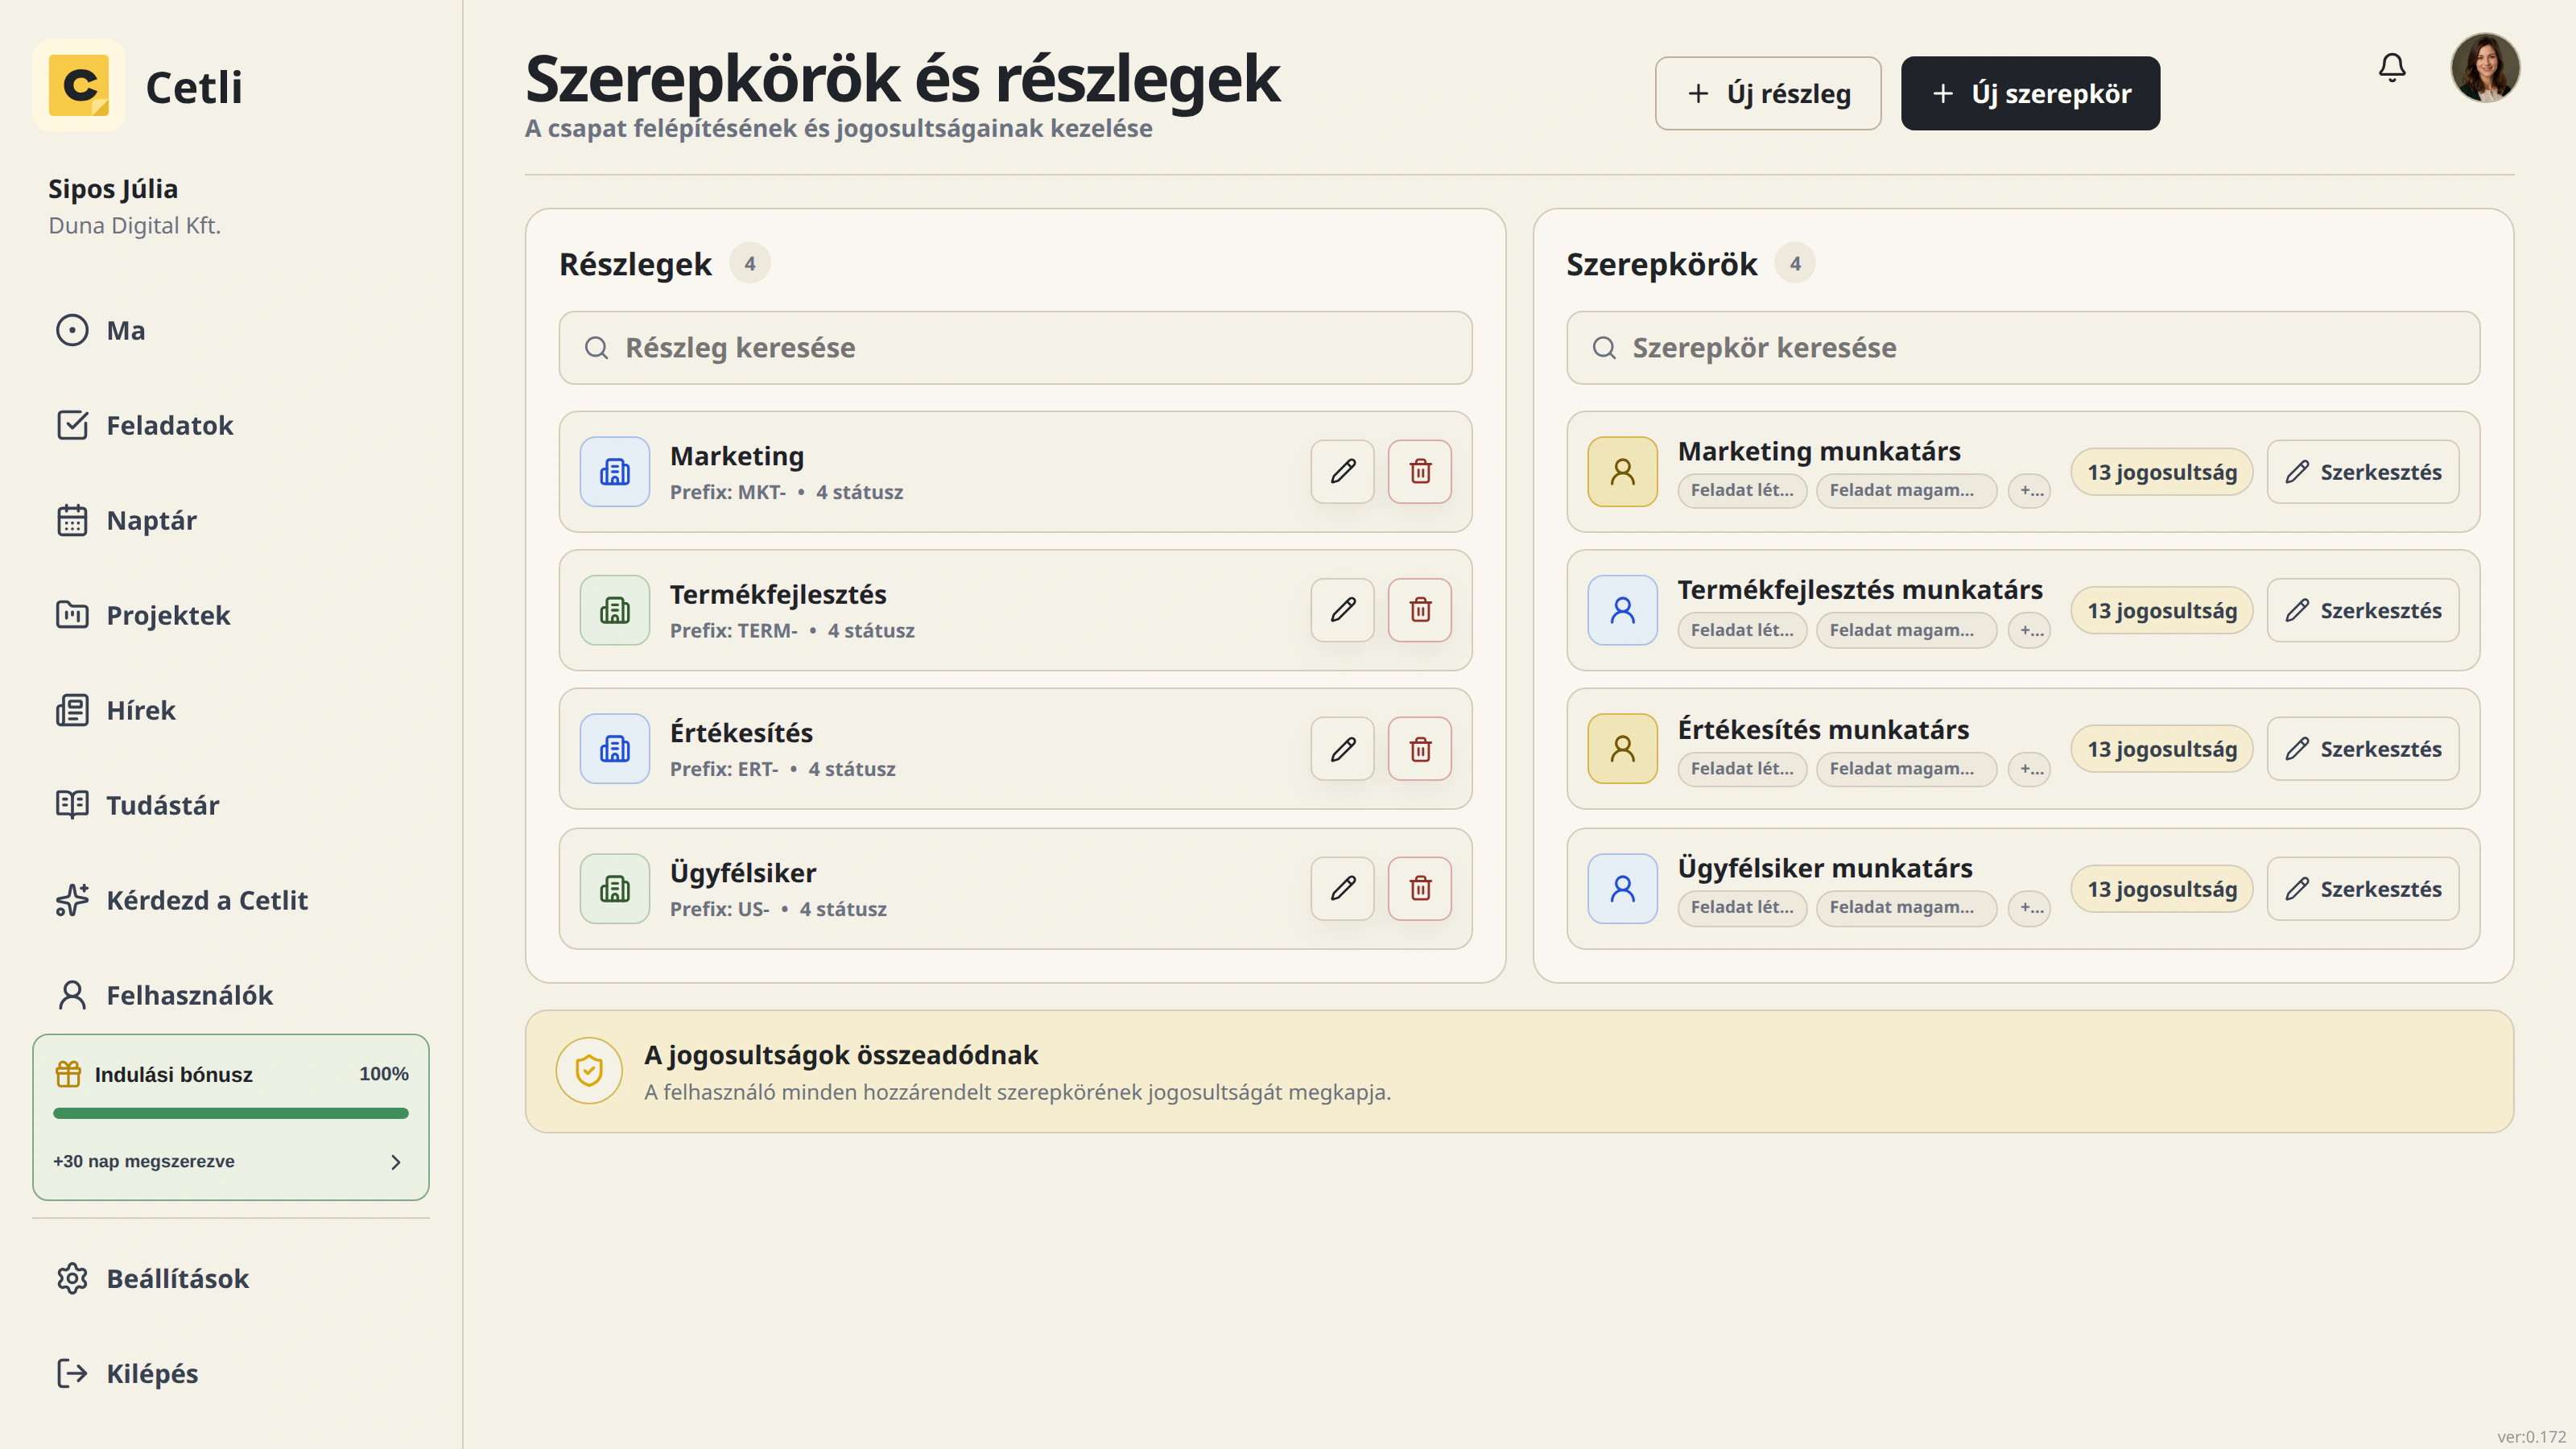Click the search icon in Szerepkör keresése
2576x1449 pixels.
pyautogui.click(x=1604, y=348)
